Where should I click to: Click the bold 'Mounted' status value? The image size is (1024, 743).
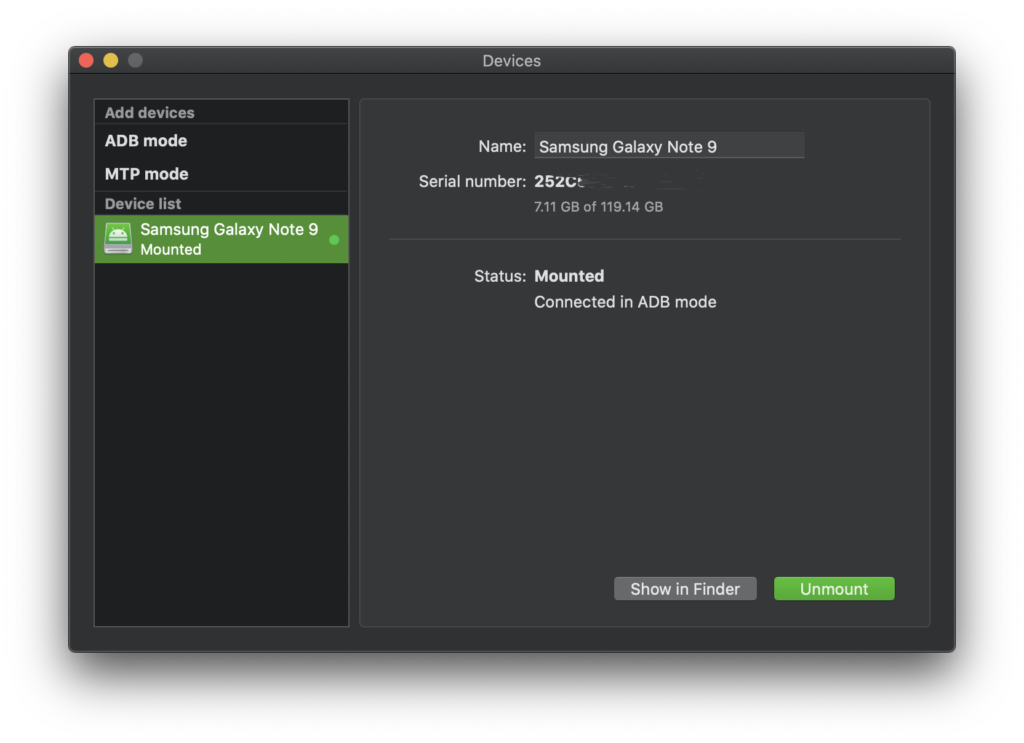pos(569,276)
